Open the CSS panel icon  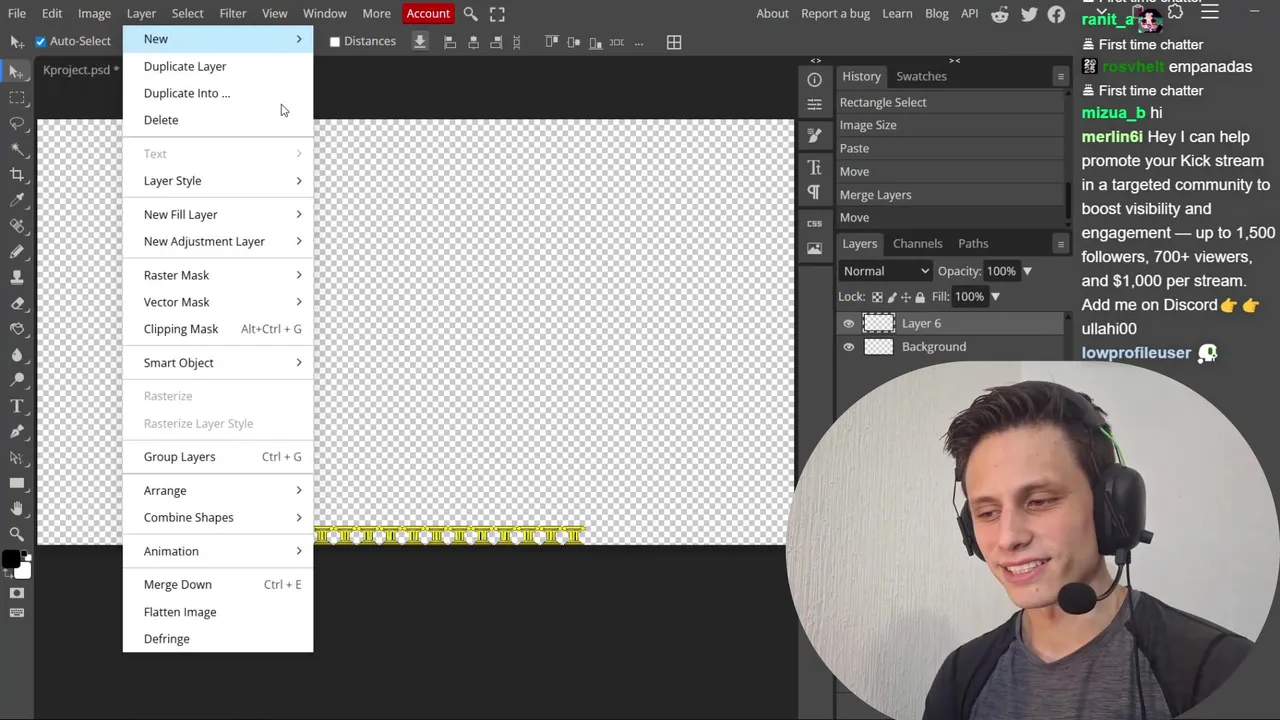click(814, 223)
